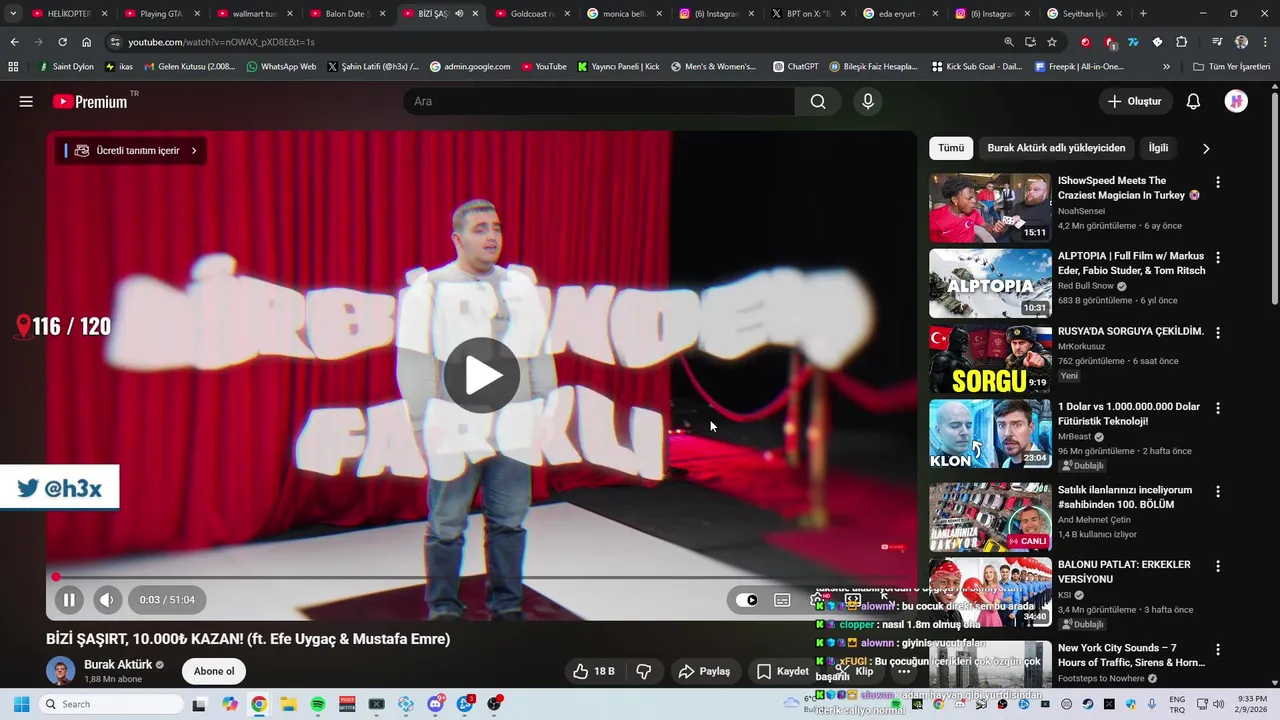Expand hidden bookmarks chevron
The image size is (1280, 720).
click(1166, 67)
